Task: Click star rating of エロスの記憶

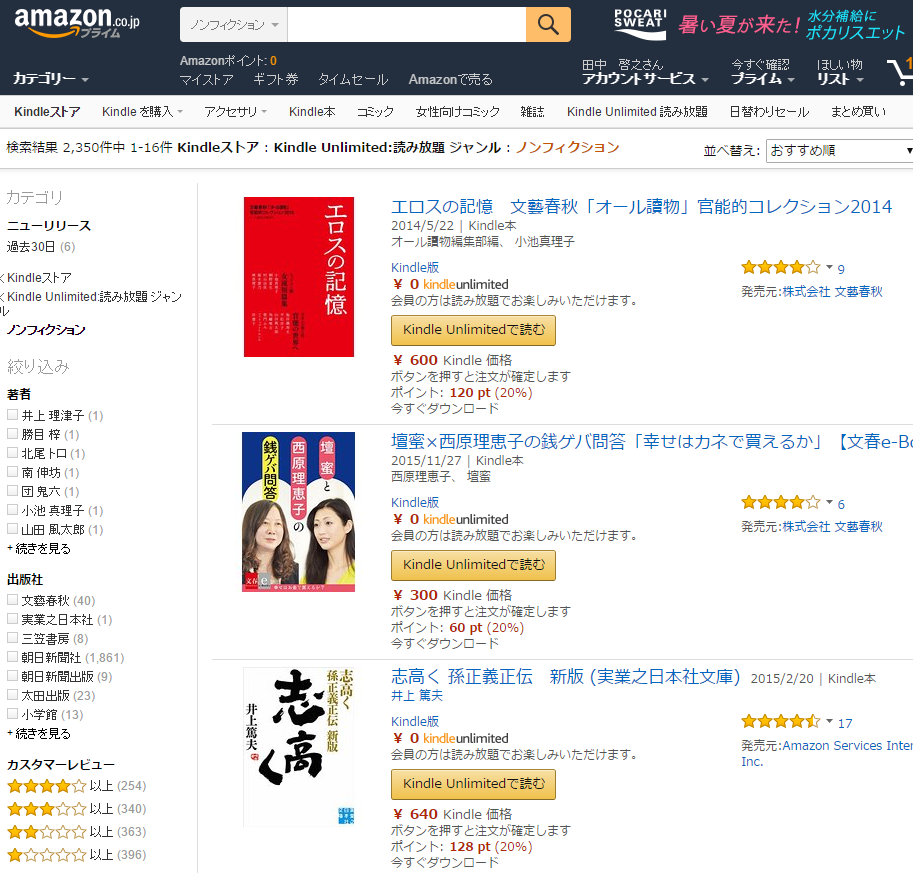Action: (x=780, y=268)
